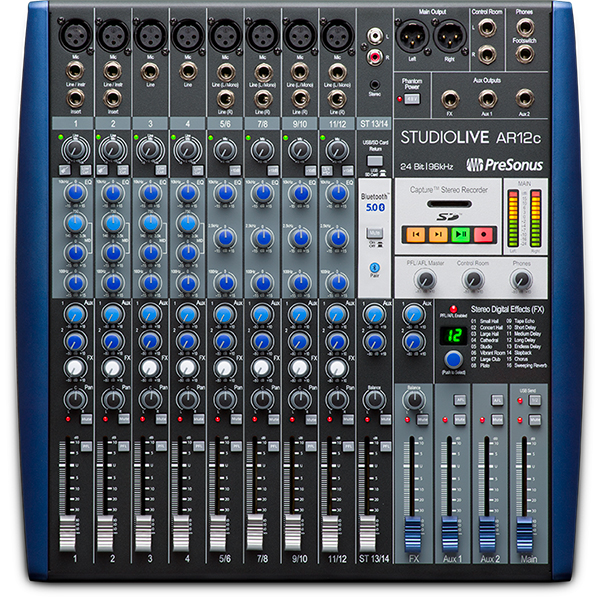The width and height of the screenshot is (600, 600).
Task: Click the Phones output jack
Action: (x=525, y=26)
